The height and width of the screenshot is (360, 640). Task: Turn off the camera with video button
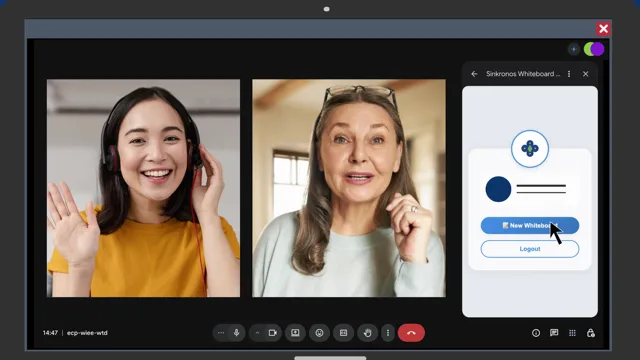pyautogui.click(x=273, y=333)
